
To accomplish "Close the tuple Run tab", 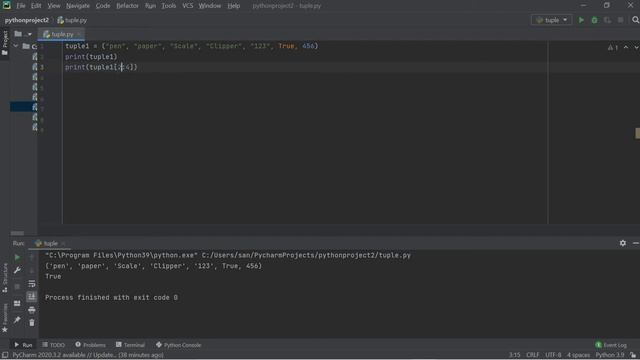I will [63, 244].
